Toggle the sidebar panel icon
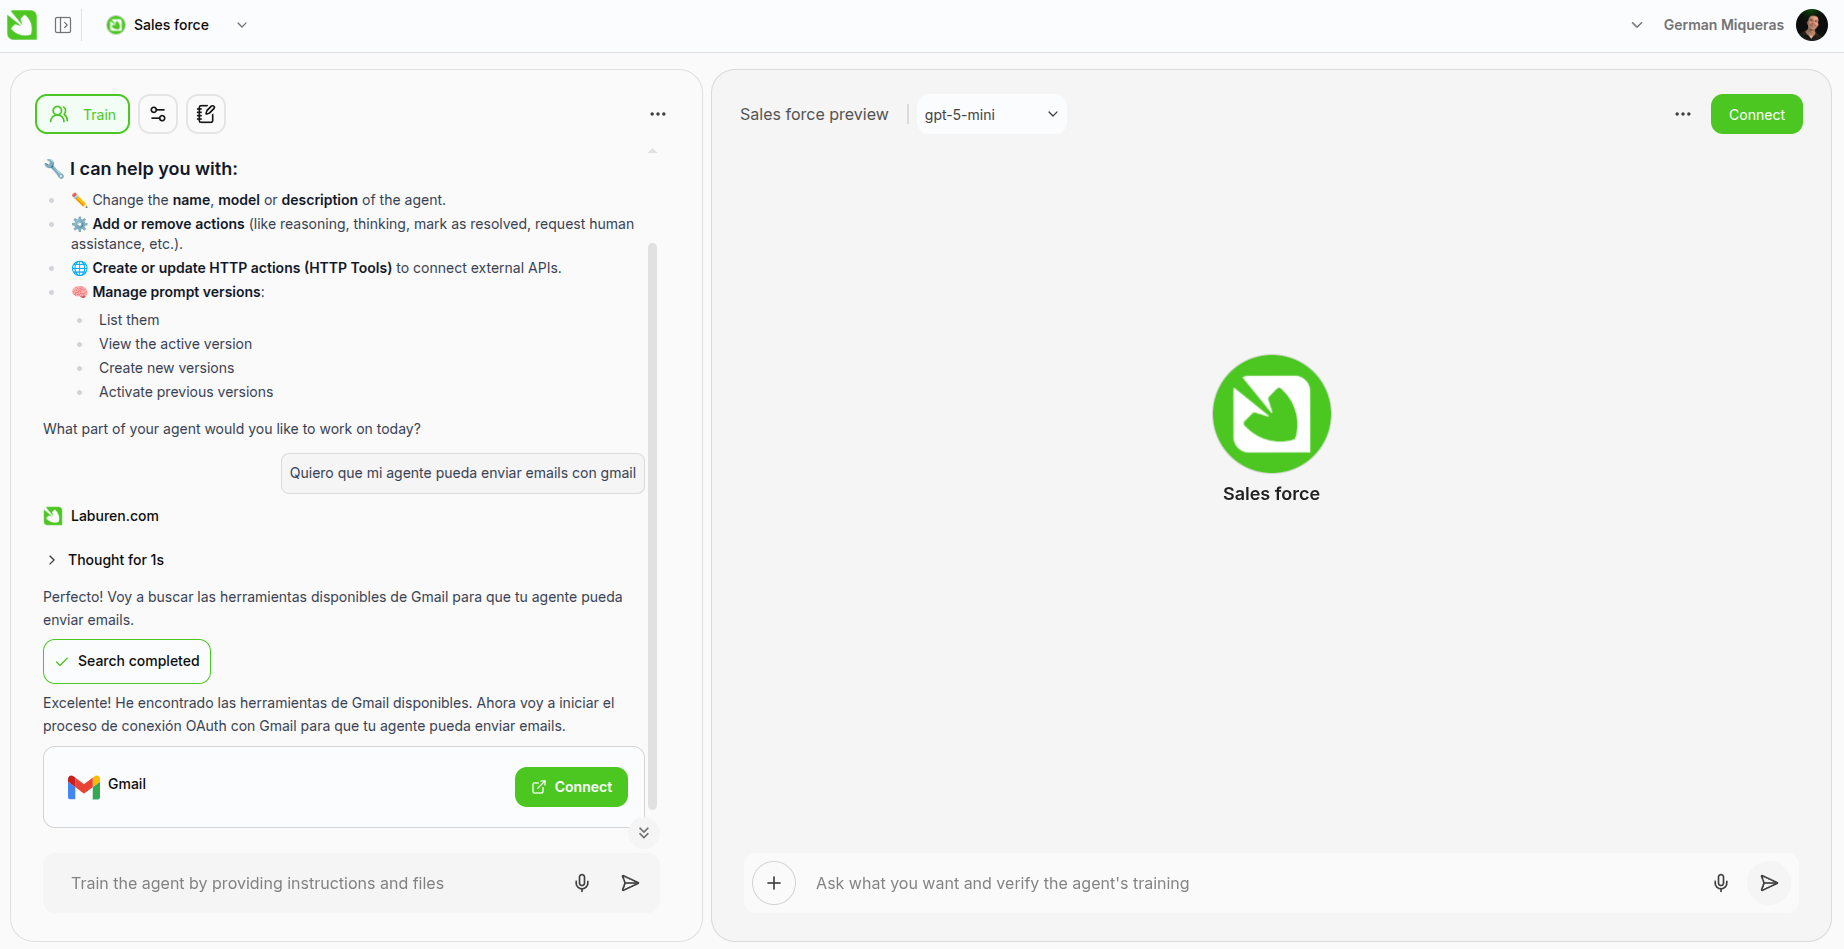Image resolution: width=1844 pixels, height=949 pixels. [x=63, y=25]
